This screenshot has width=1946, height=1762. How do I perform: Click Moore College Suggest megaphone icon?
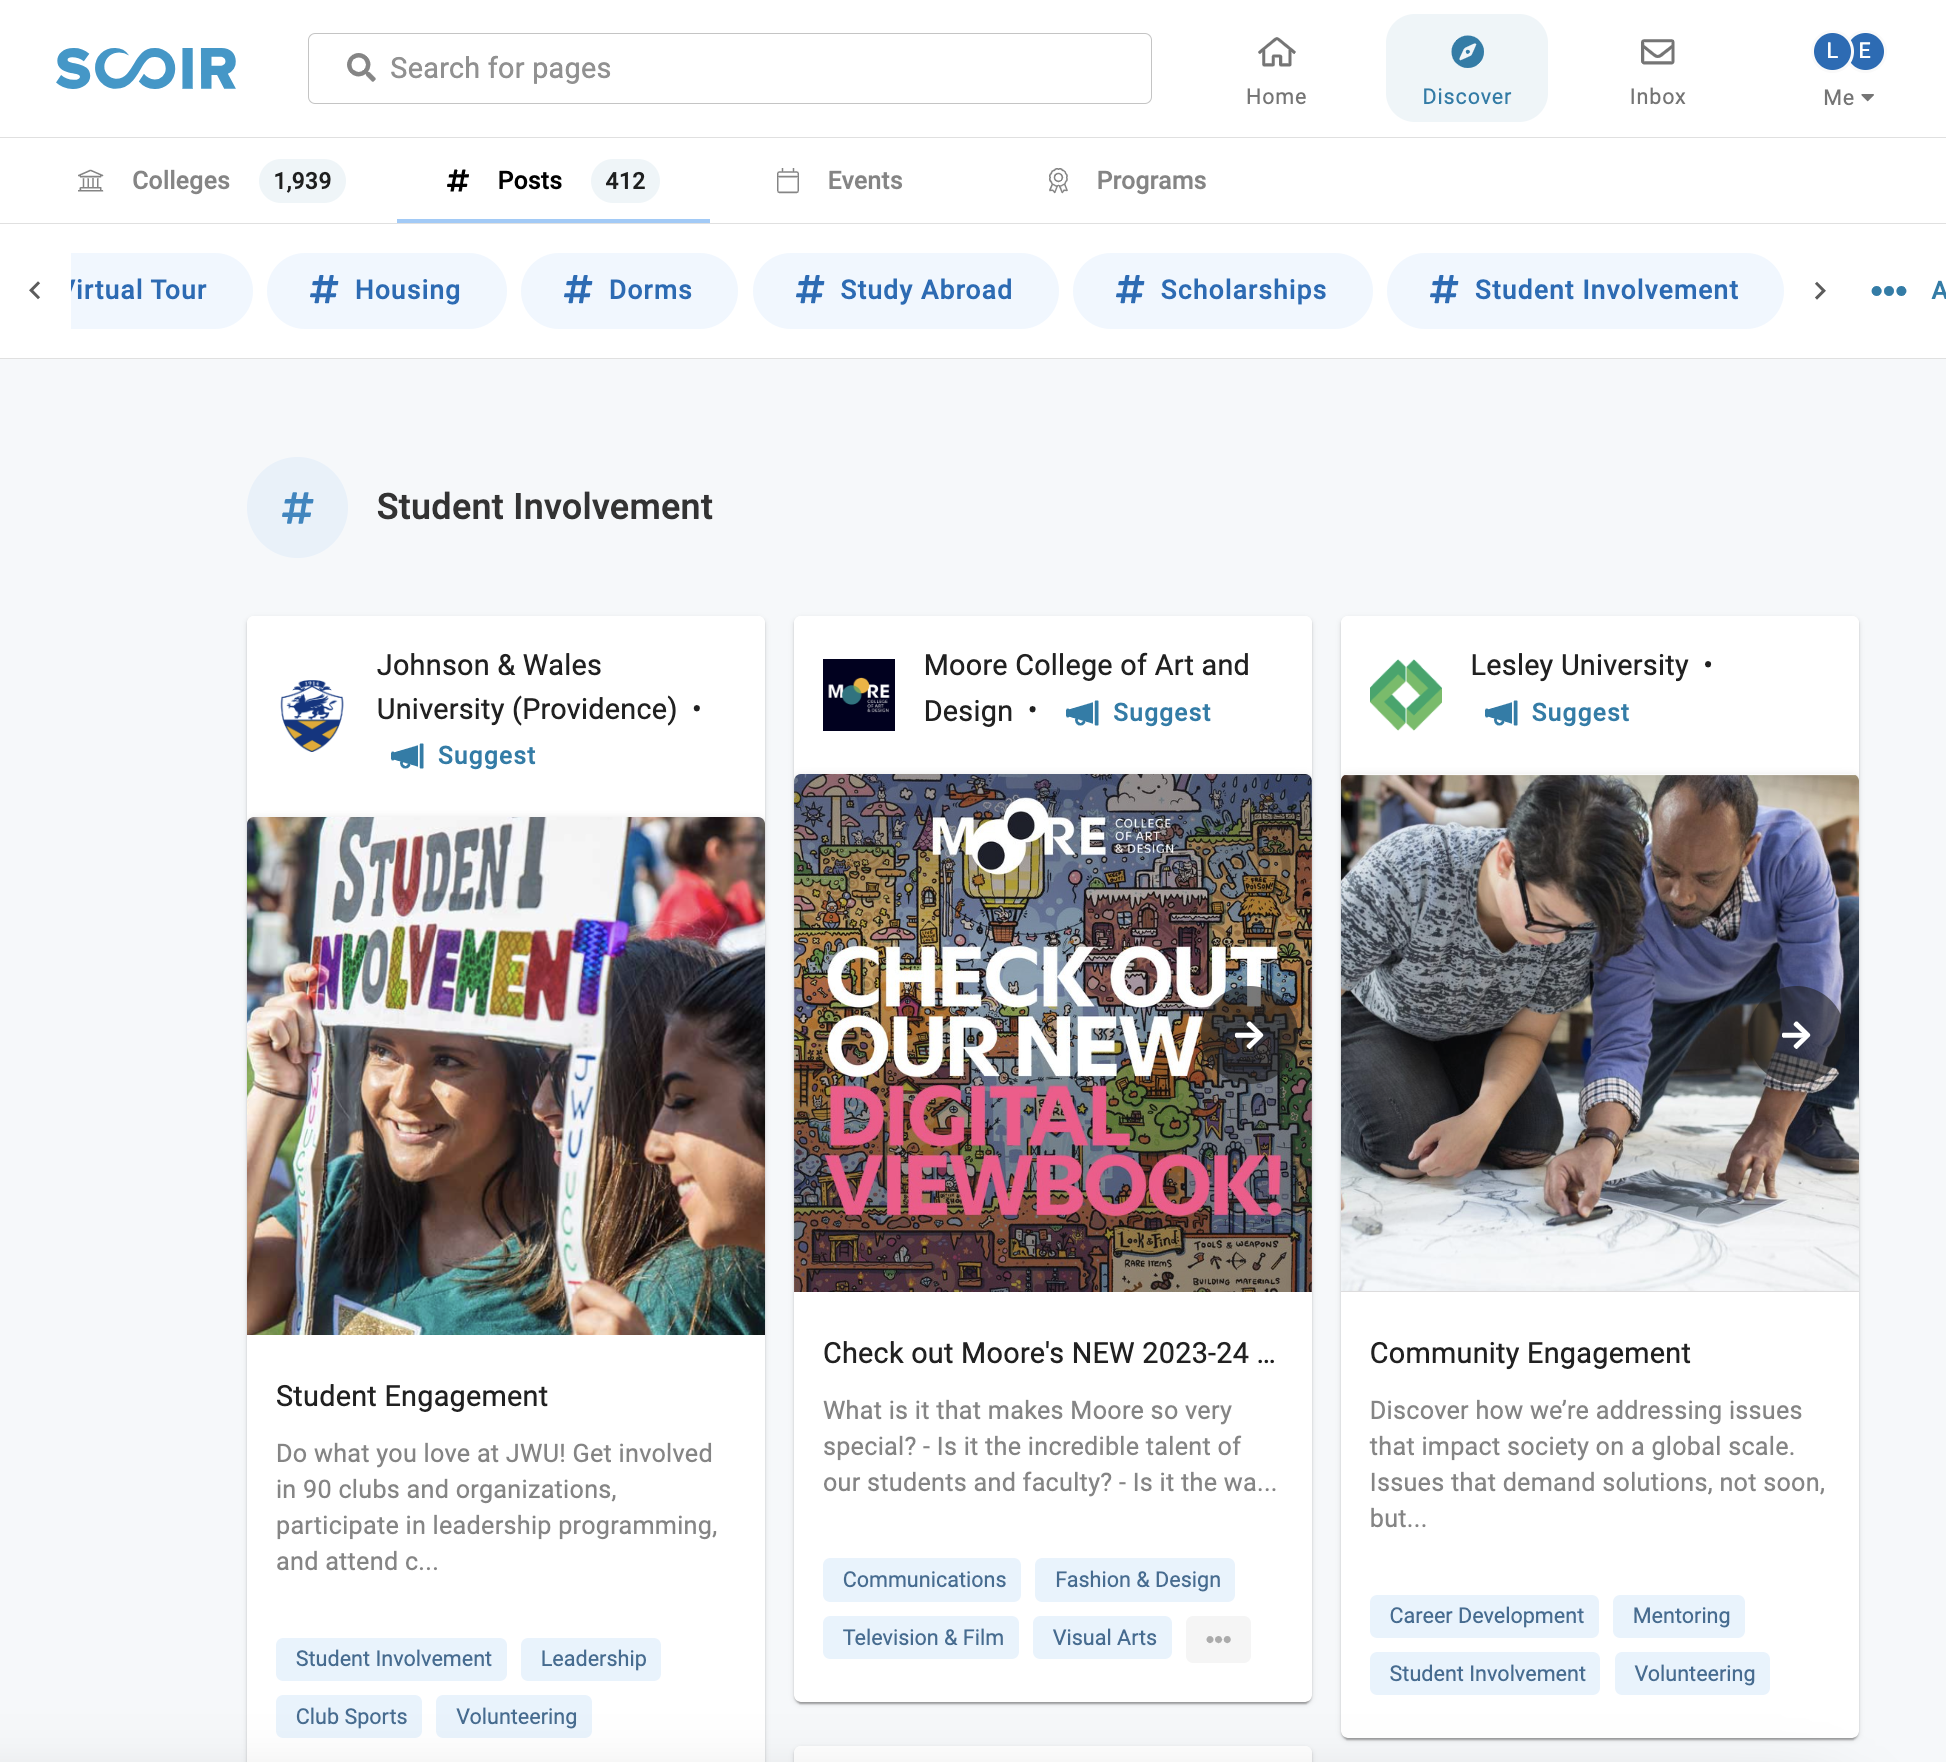tap(1082, 713)
